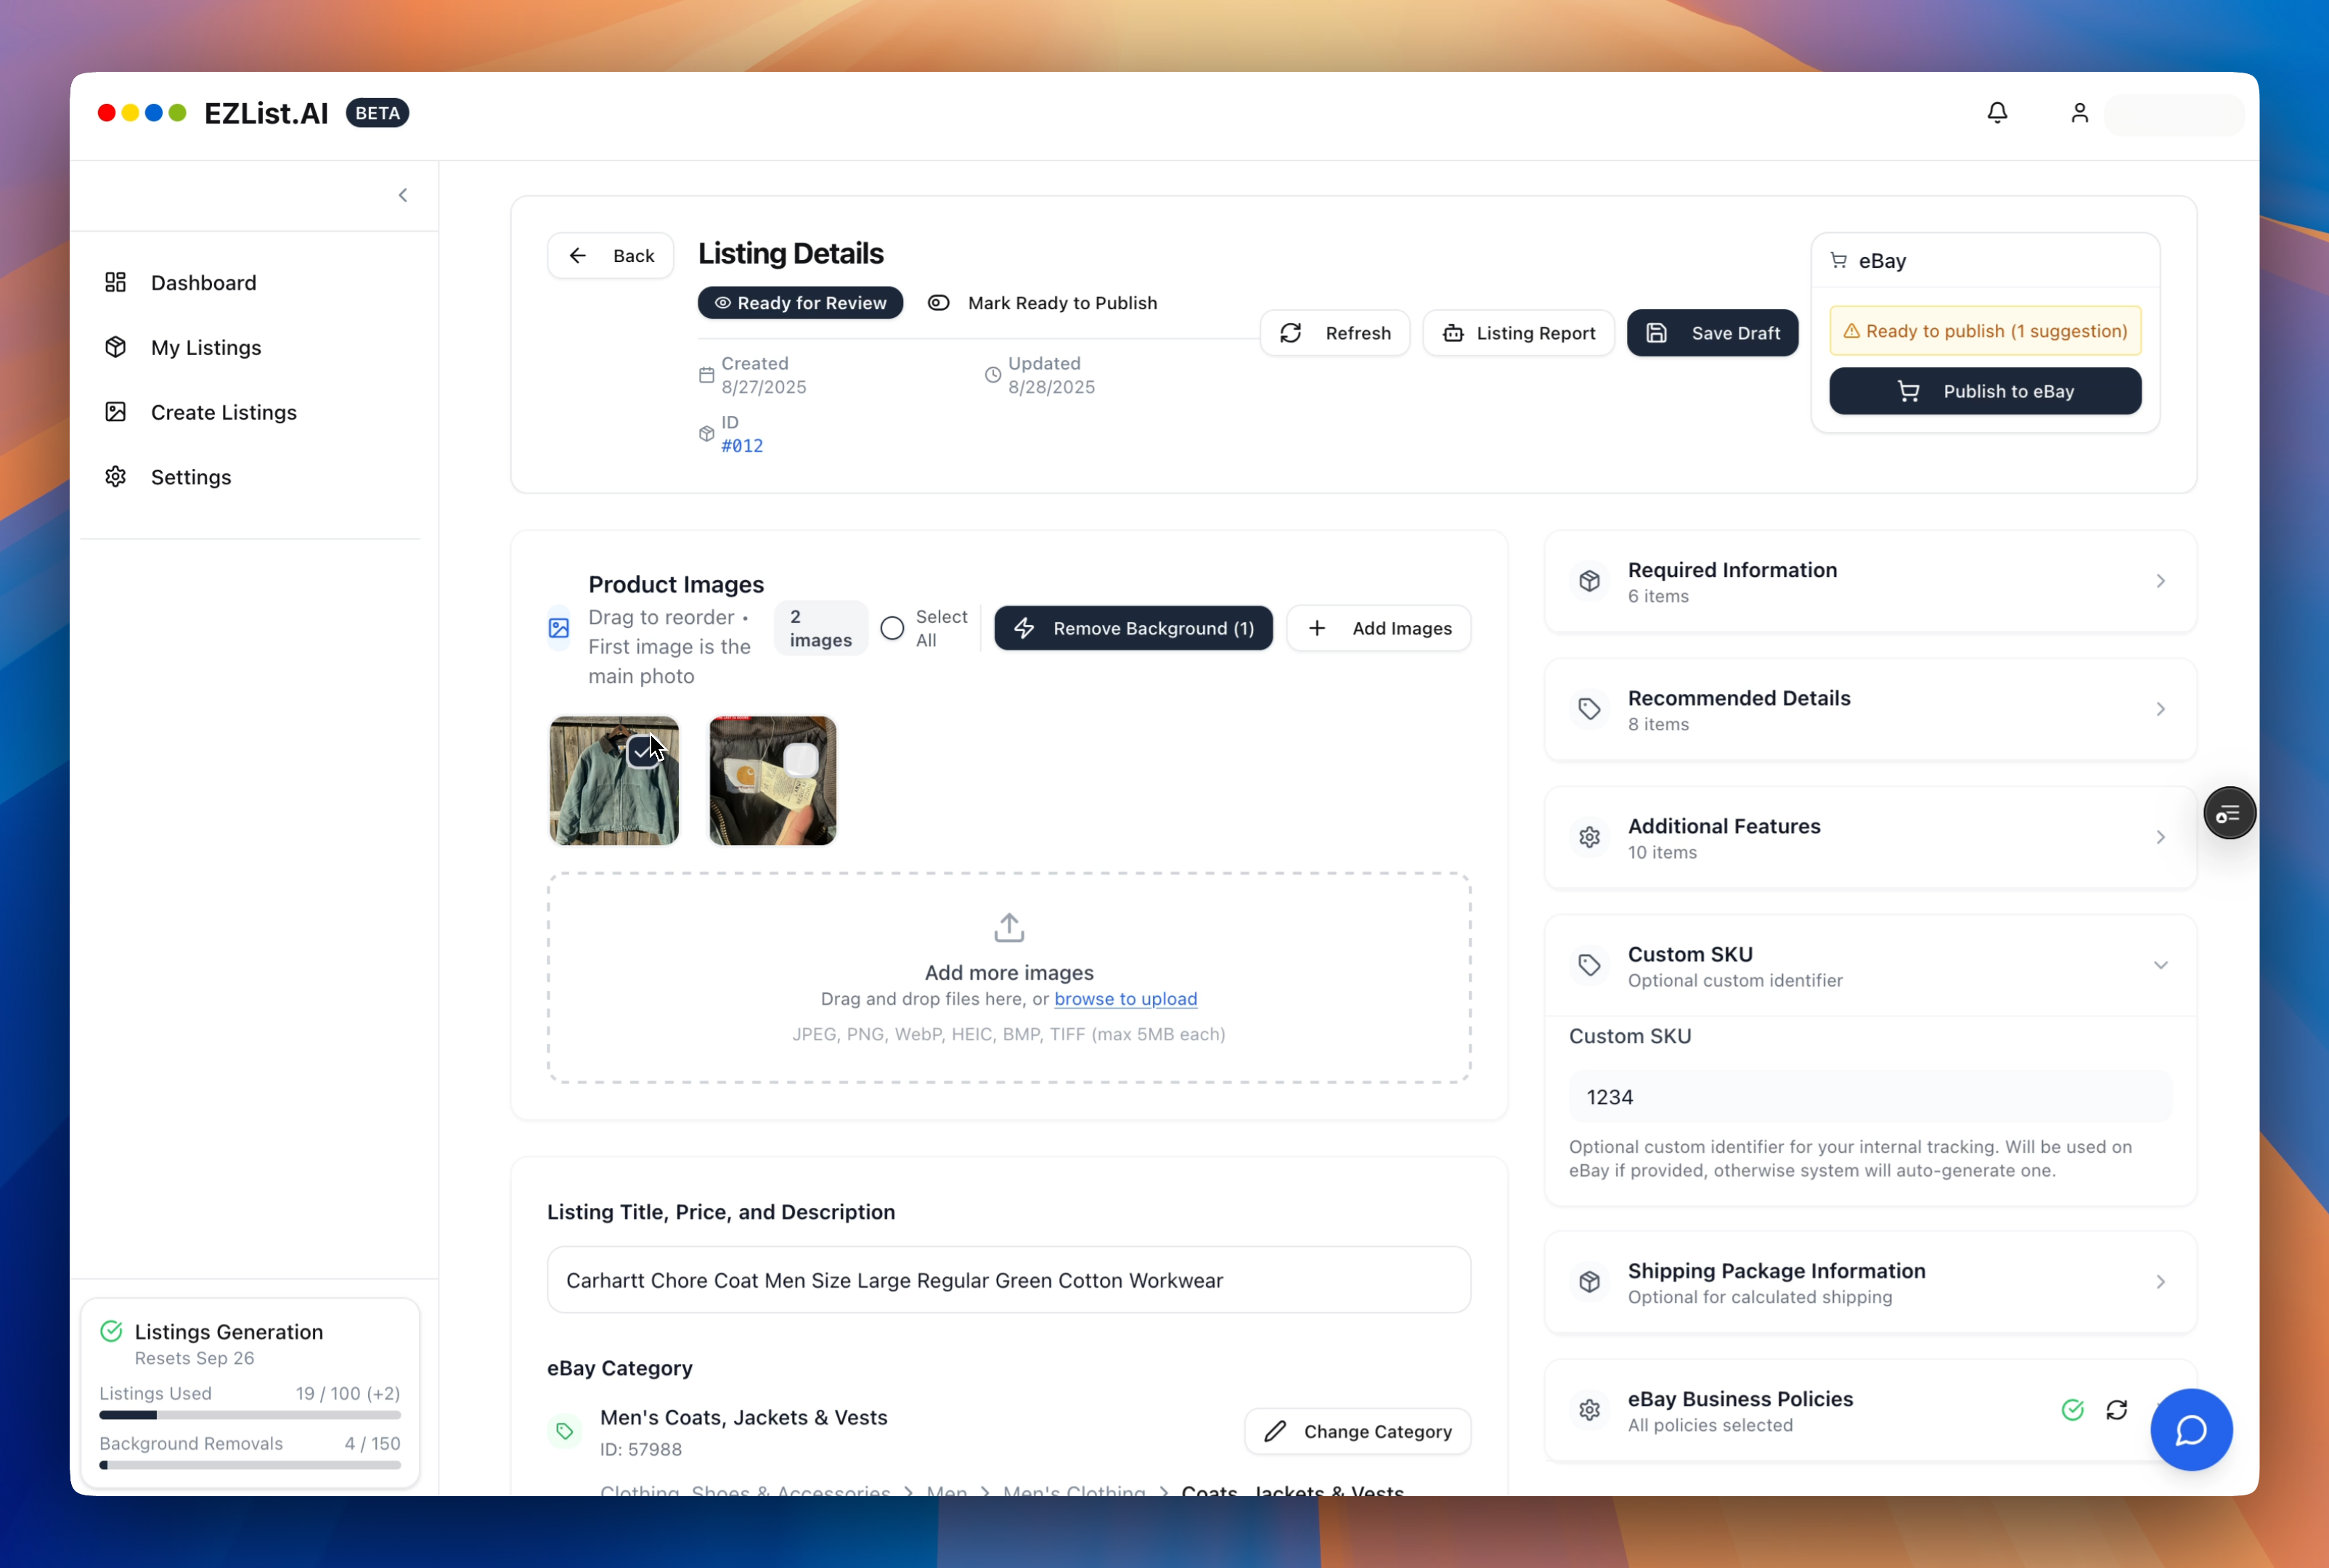Collapse the sidebar with the chevron

[x=403, y=195]
